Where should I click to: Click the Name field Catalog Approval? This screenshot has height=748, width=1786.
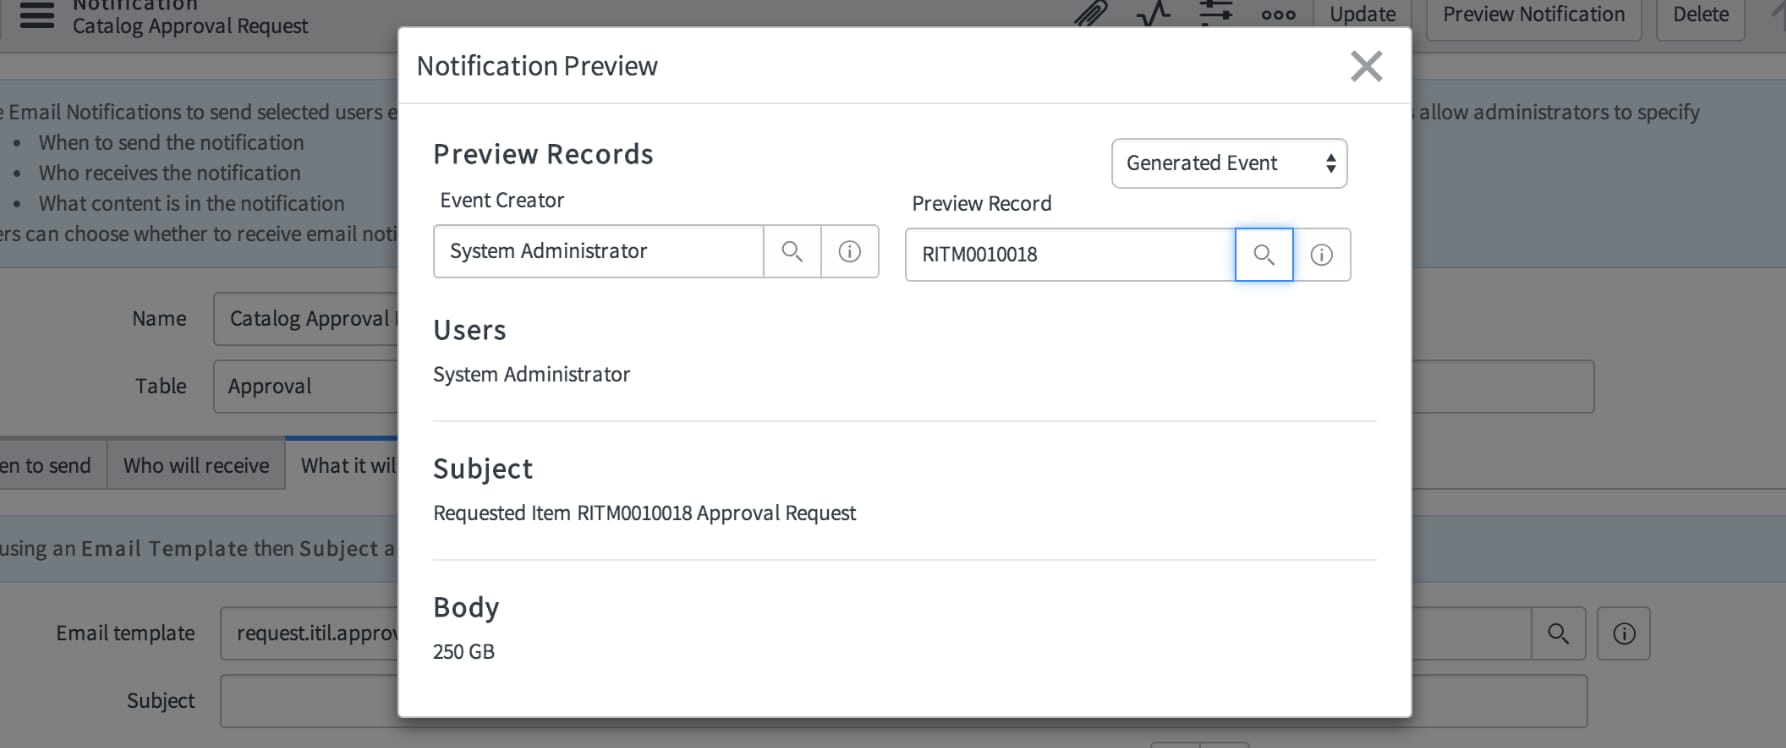click(x=306, y=319)
